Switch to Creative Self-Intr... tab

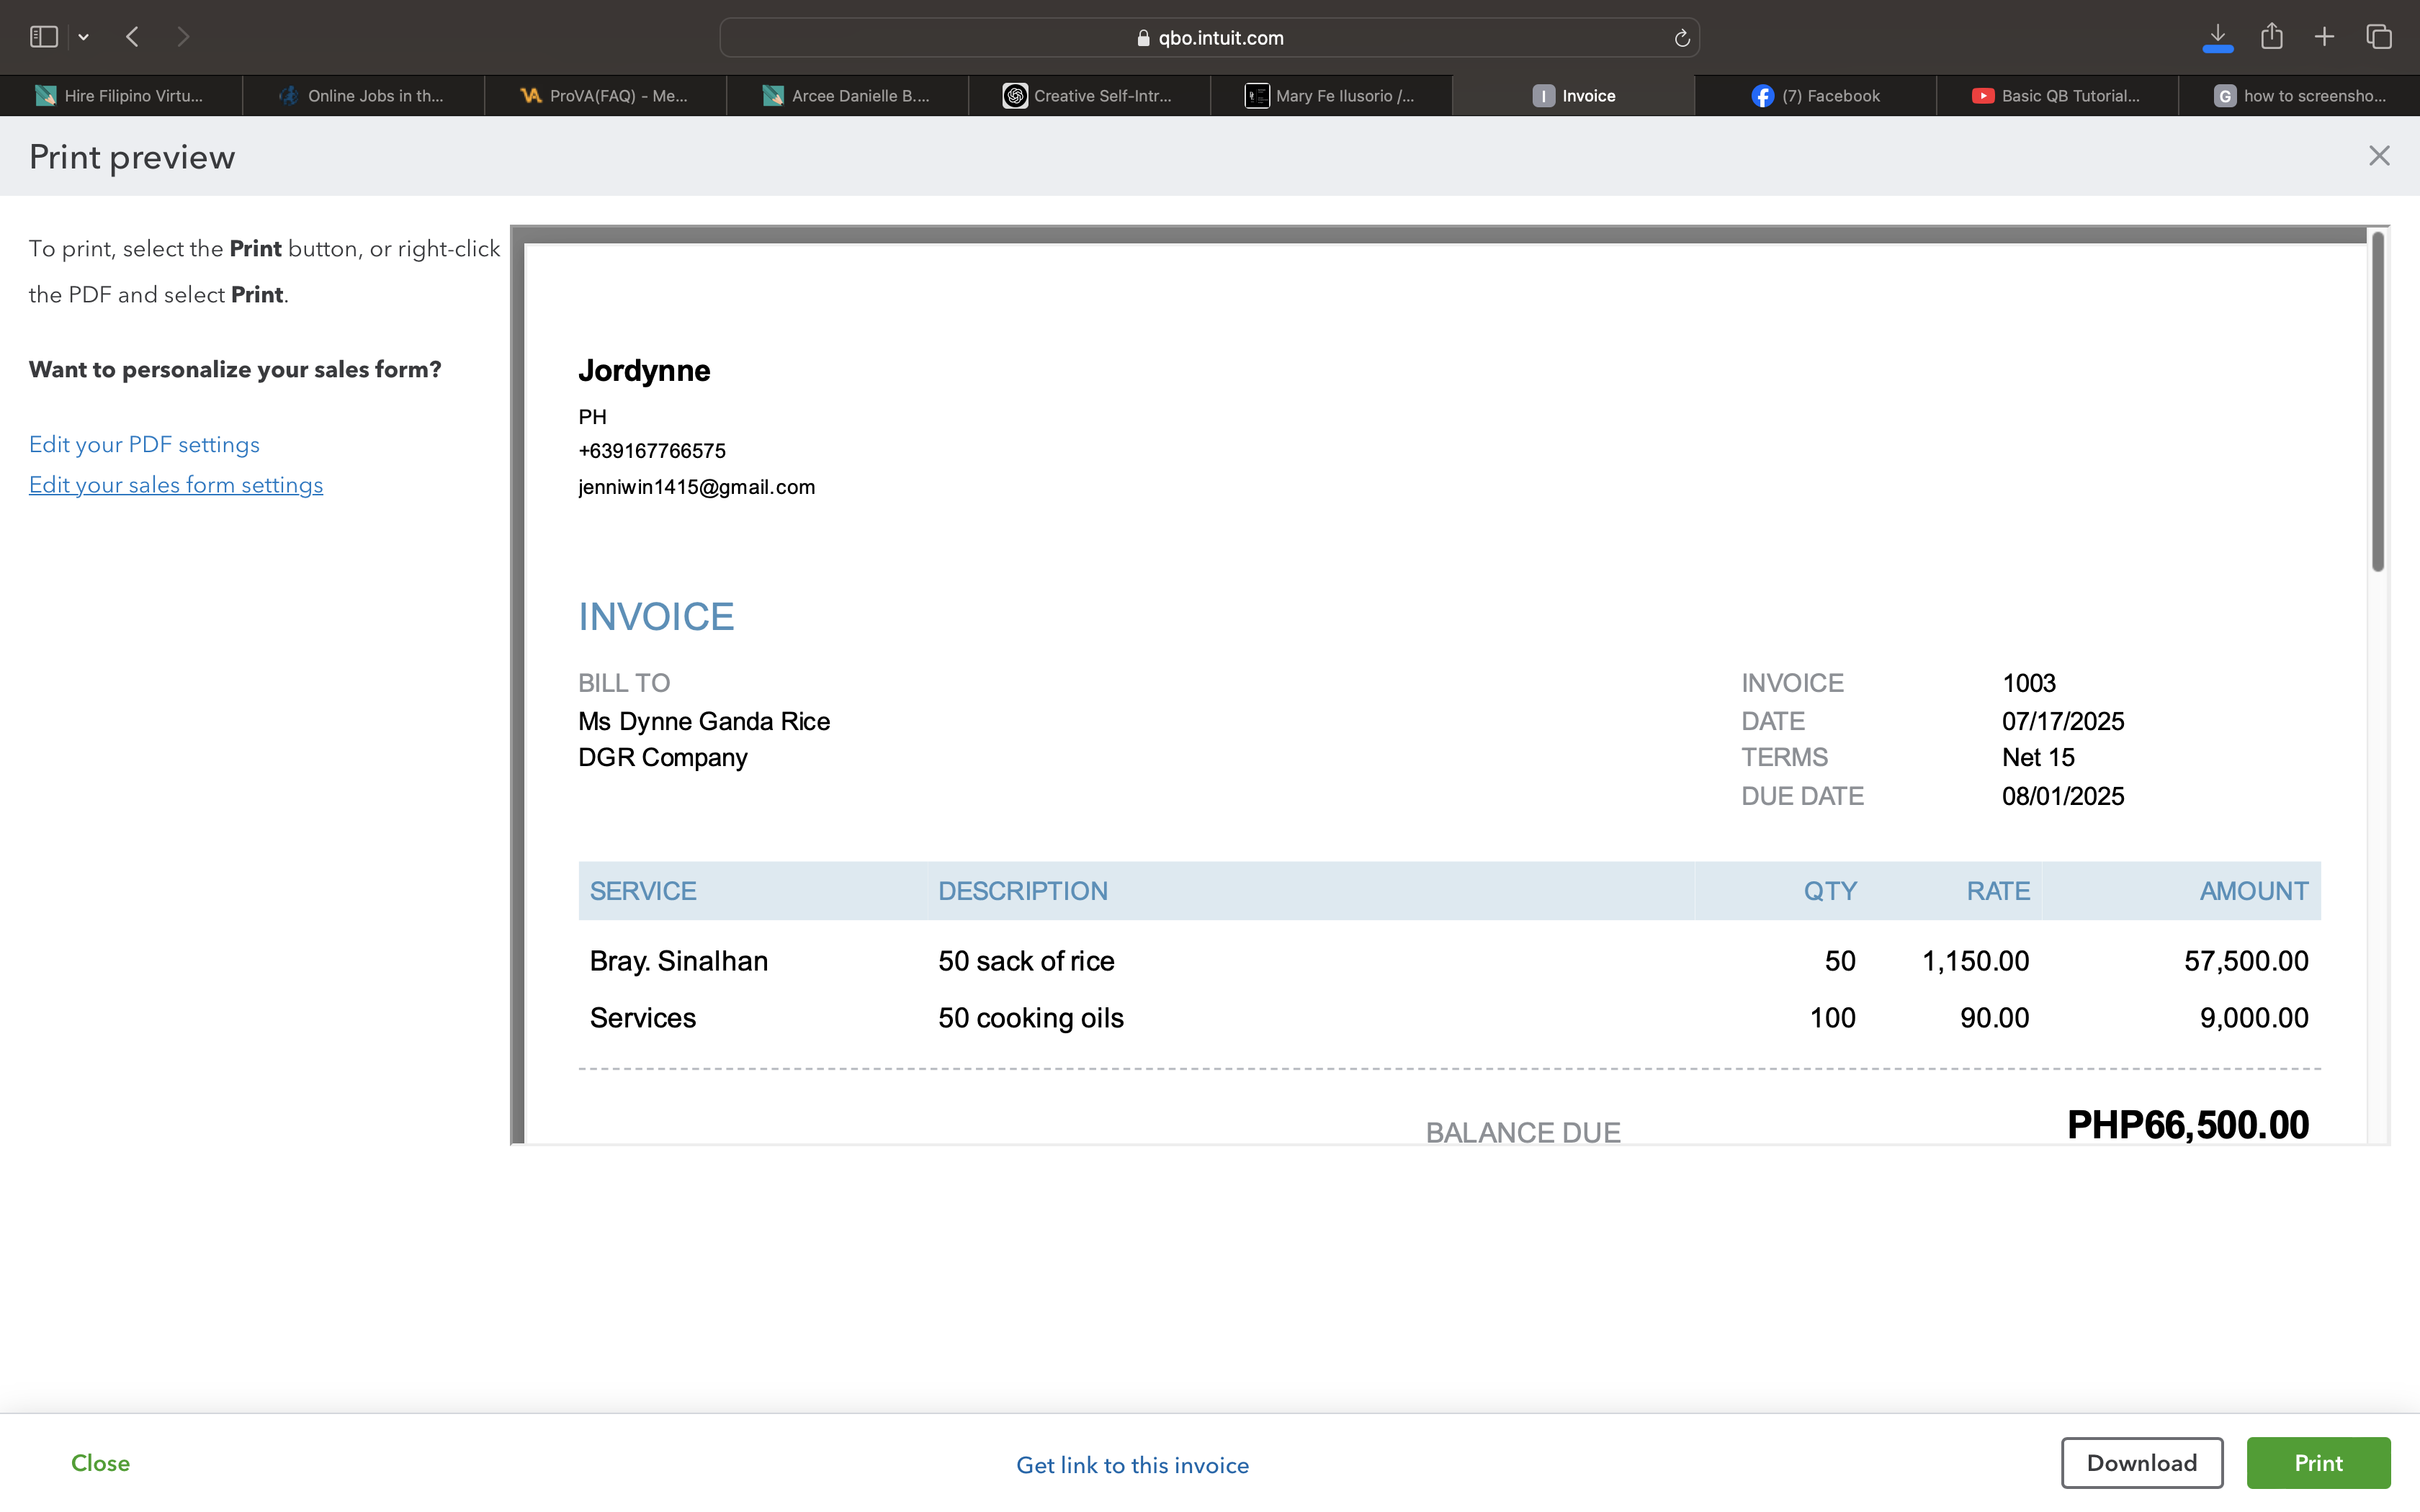tap(1089, 96)
